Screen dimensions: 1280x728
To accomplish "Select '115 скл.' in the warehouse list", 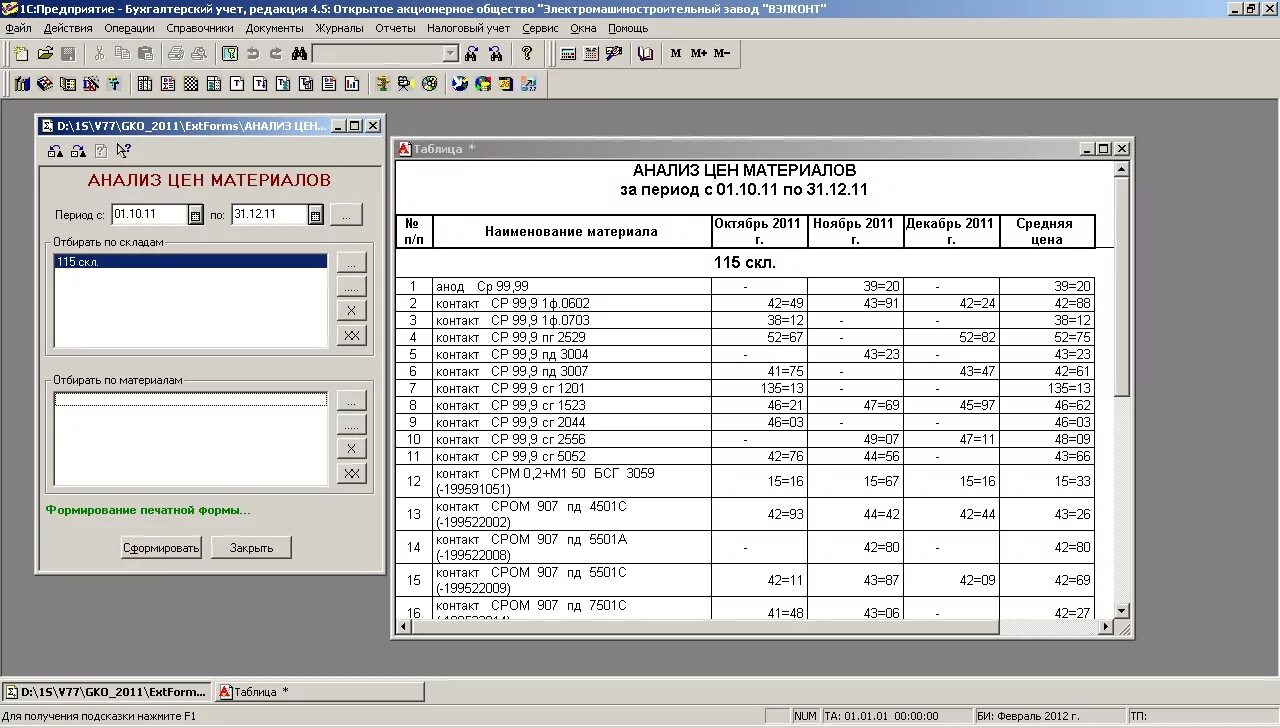I will tap(190, 262).
